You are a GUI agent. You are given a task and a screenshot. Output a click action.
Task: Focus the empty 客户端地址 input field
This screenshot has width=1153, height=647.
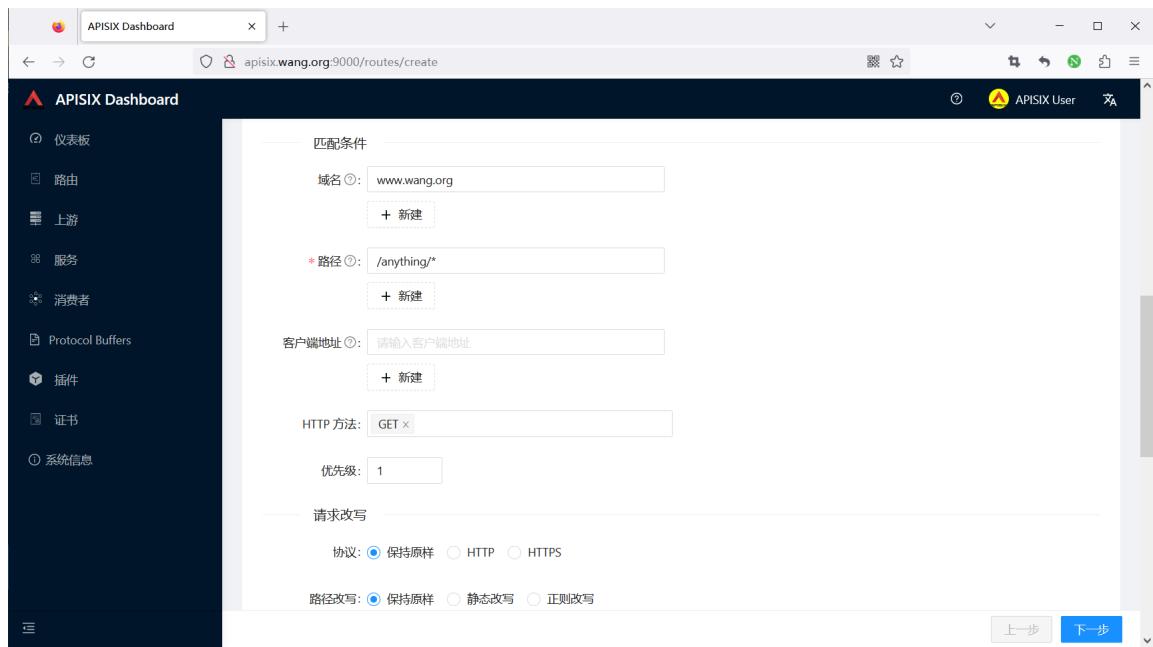[515, 343]
